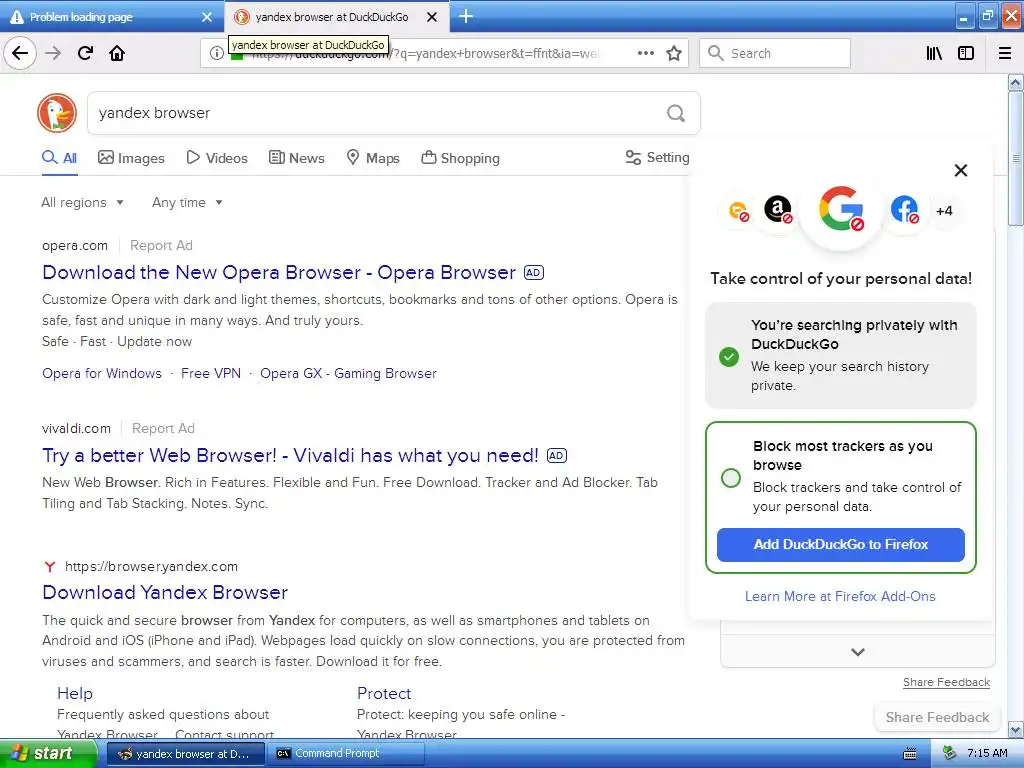Screen dimensions: 1024x768
Task: Switch to Command Prompt taskbar item
Action: tap(346, 754)
